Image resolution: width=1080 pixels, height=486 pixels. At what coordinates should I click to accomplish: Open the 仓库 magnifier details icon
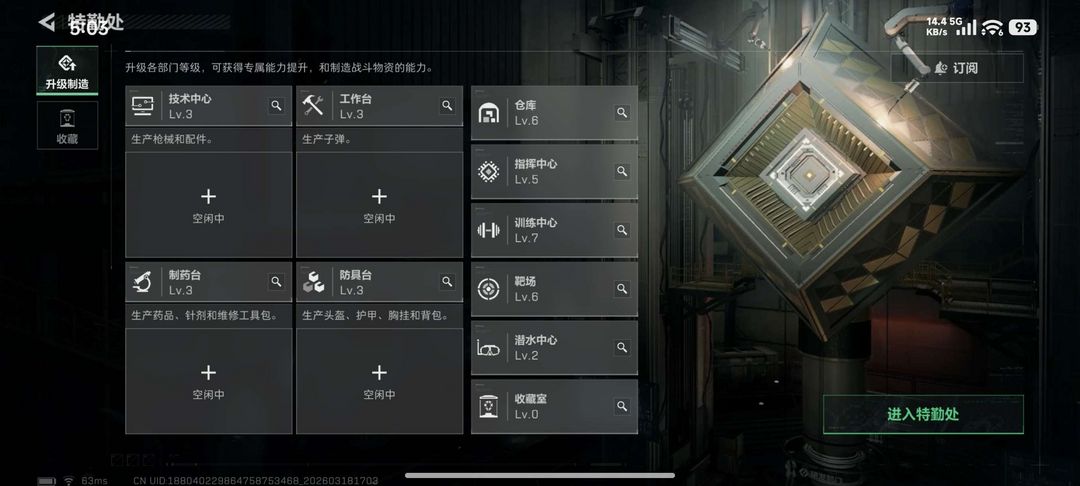[x=622, y=113]
